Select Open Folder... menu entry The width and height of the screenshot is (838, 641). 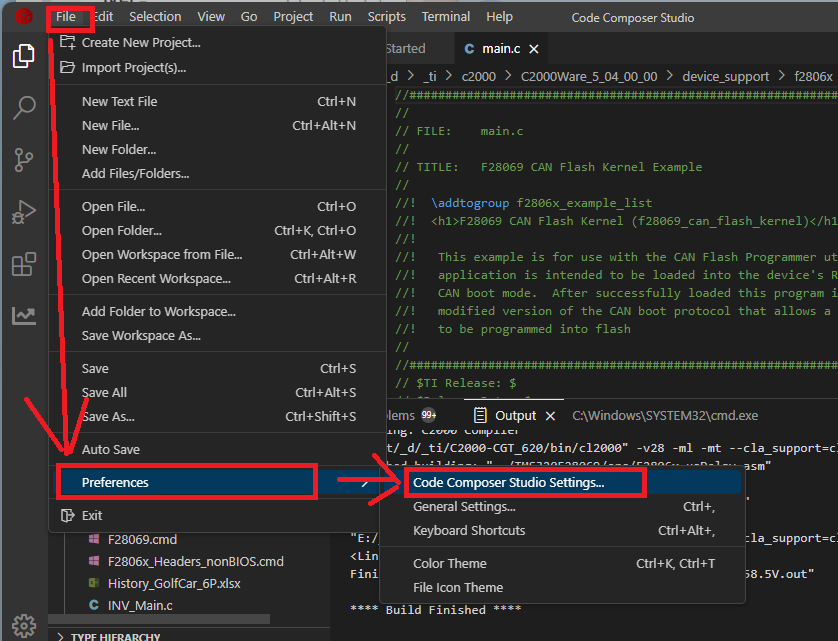218,231
